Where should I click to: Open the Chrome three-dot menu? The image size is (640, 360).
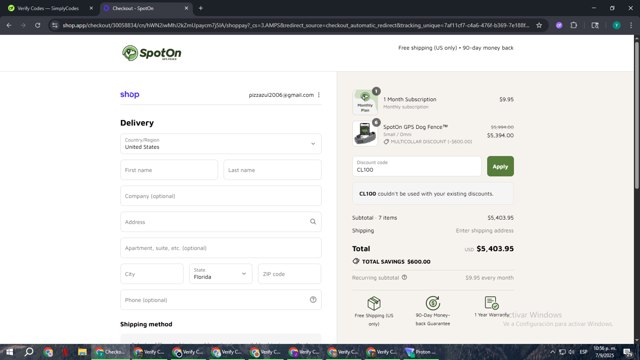click(x=631, y=25)
